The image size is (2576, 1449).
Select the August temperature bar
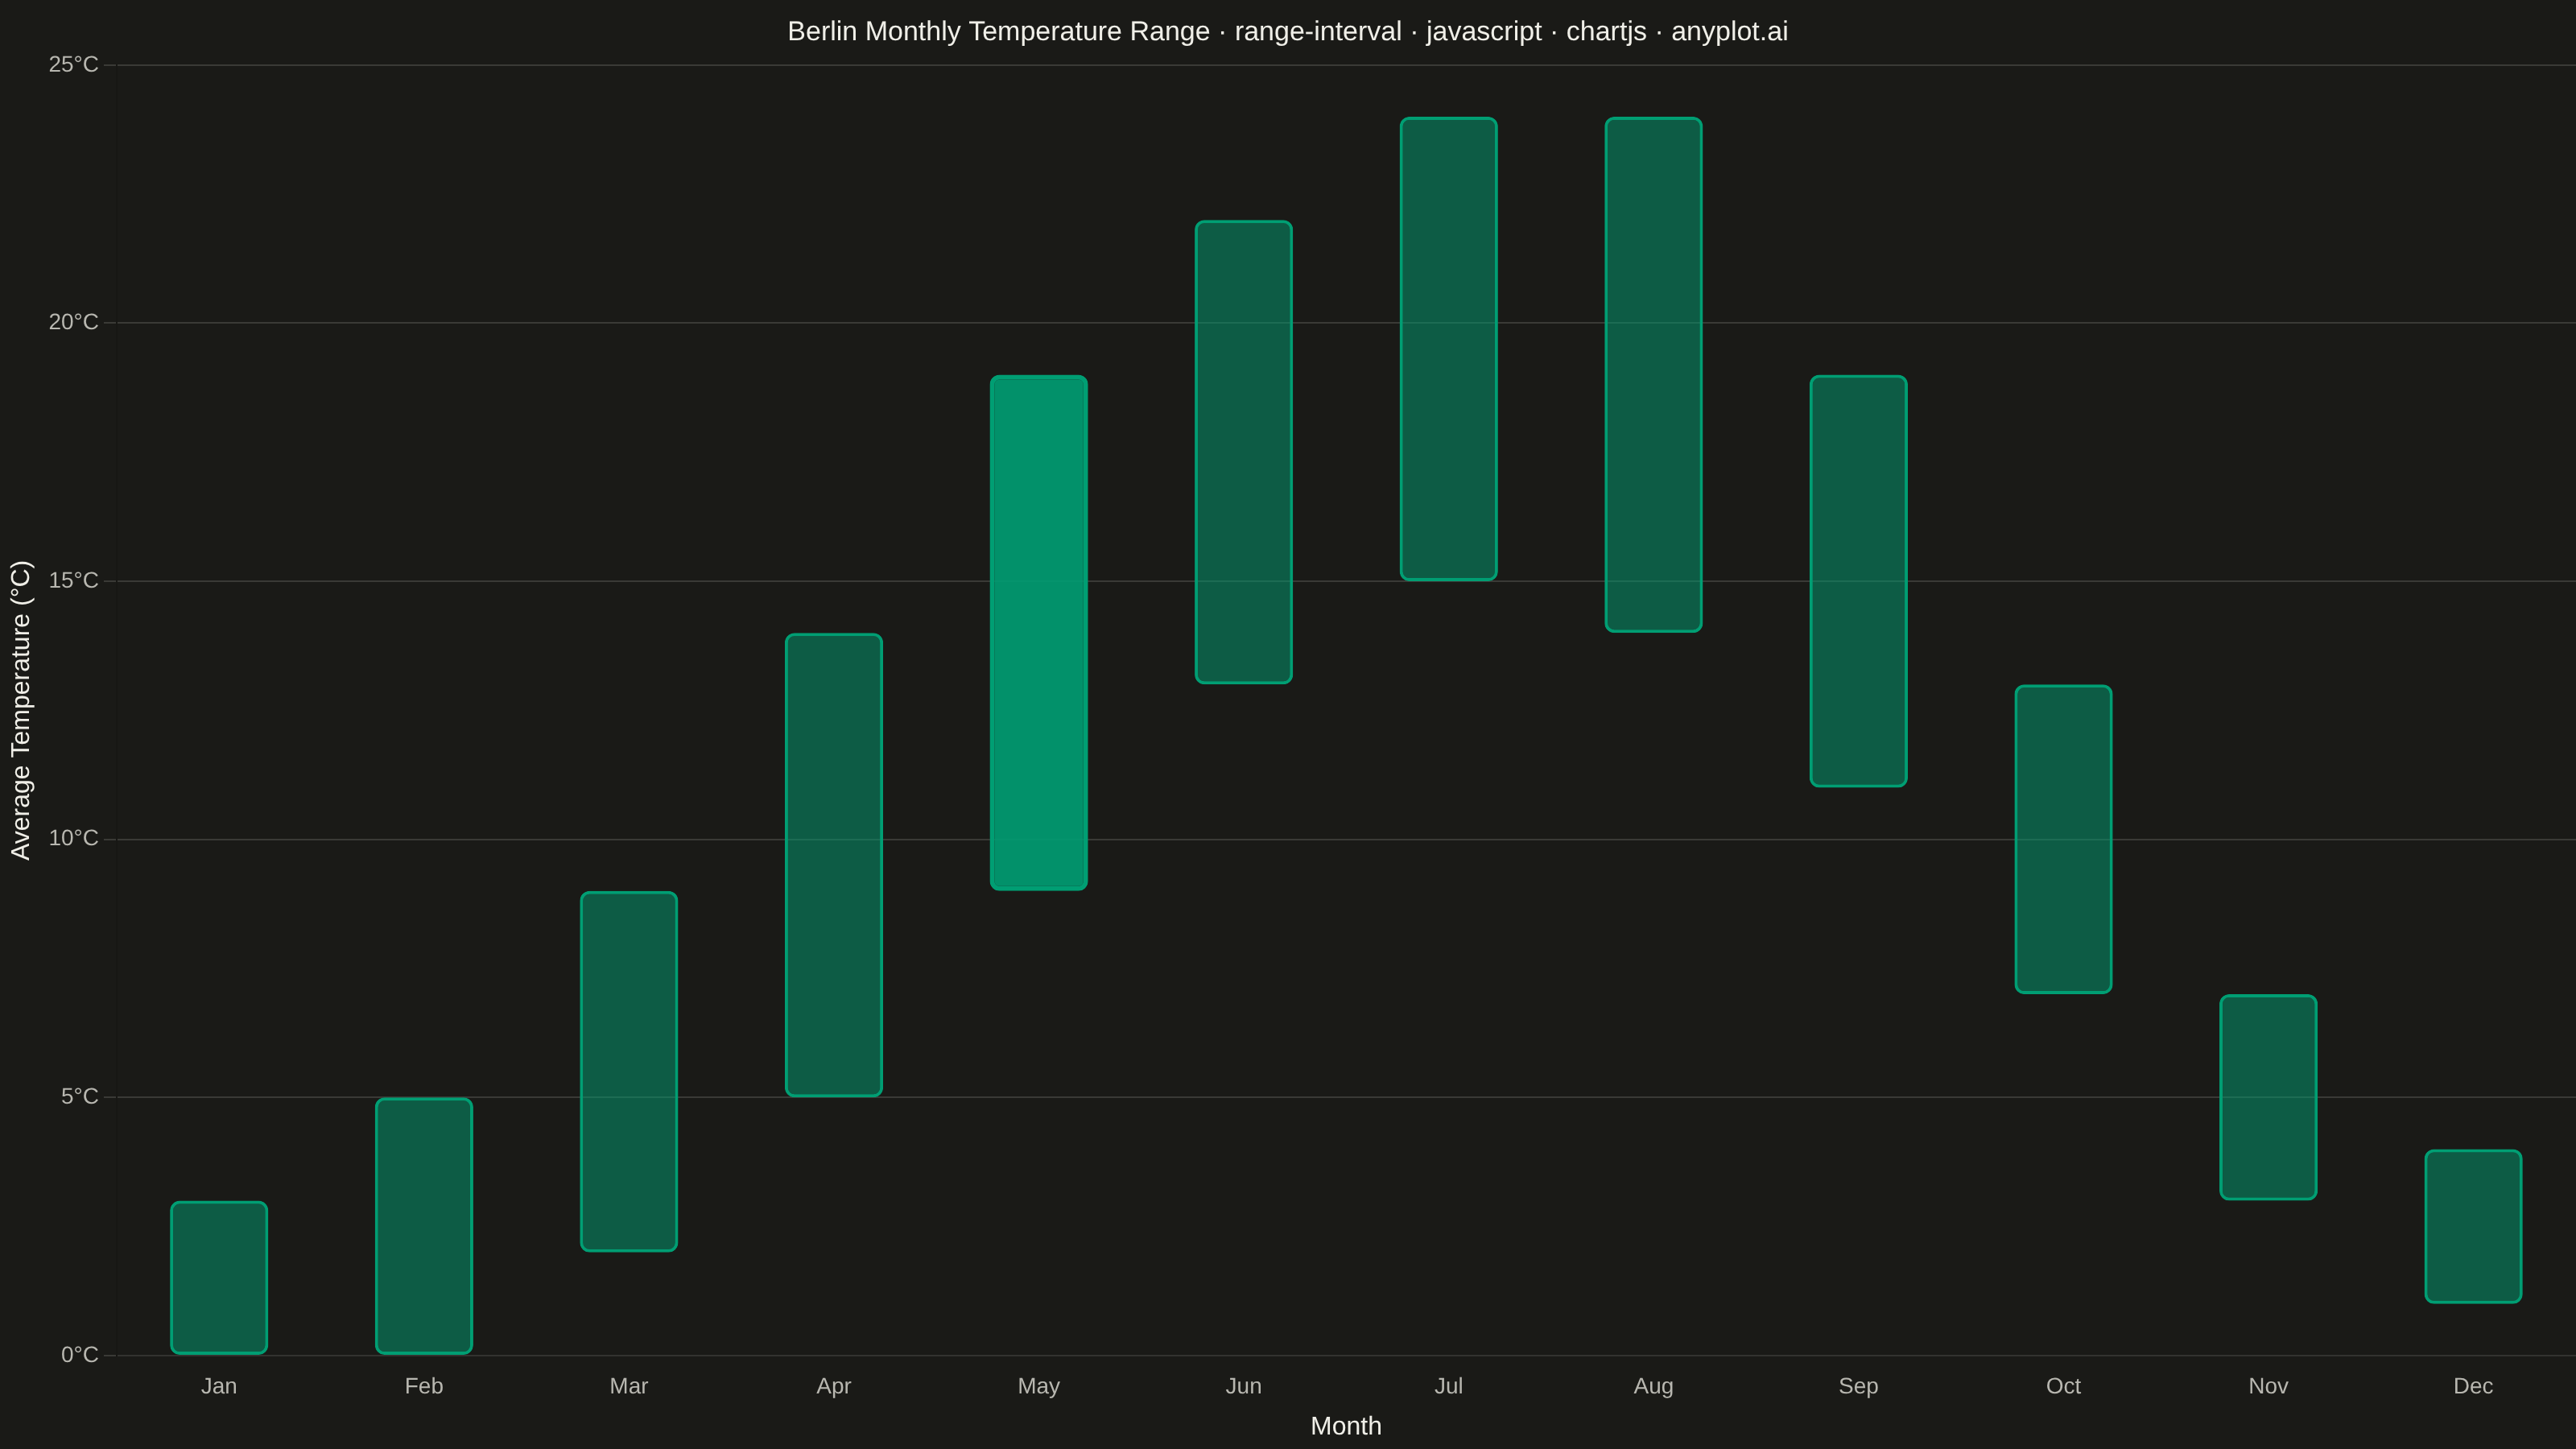[x=1654, y=375]
